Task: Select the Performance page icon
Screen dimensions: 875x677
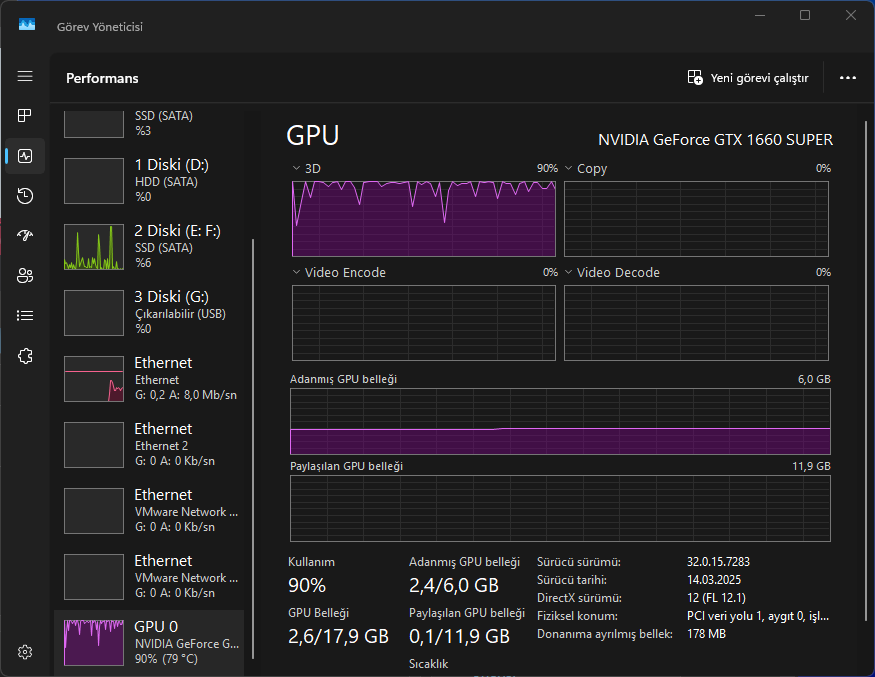Action: (25, 156)
